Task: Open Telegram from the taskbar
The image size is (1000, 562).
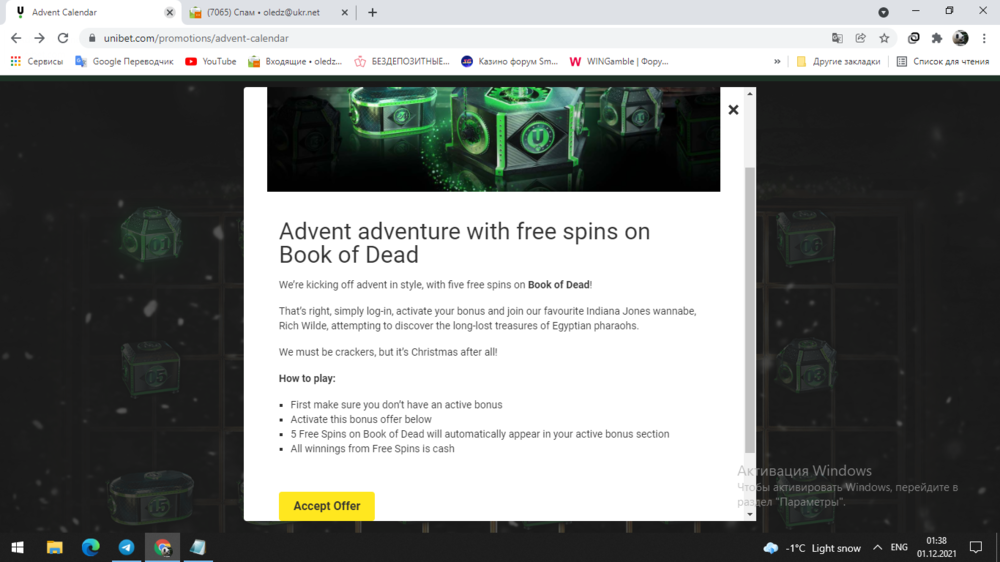Action: [127, 547]
